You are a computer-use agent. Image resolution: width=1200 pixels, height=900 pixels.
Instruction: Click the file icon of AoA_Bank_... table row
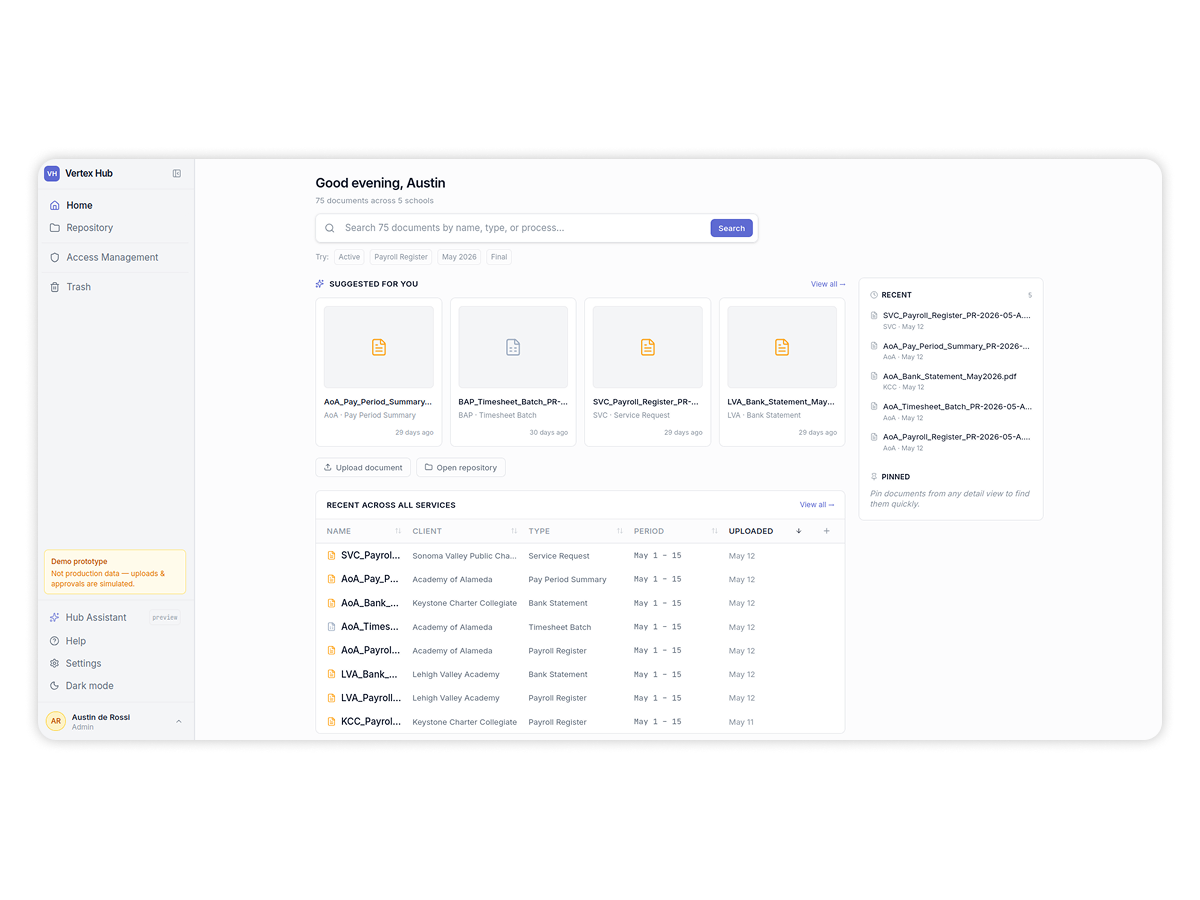(x=332, y=603)
